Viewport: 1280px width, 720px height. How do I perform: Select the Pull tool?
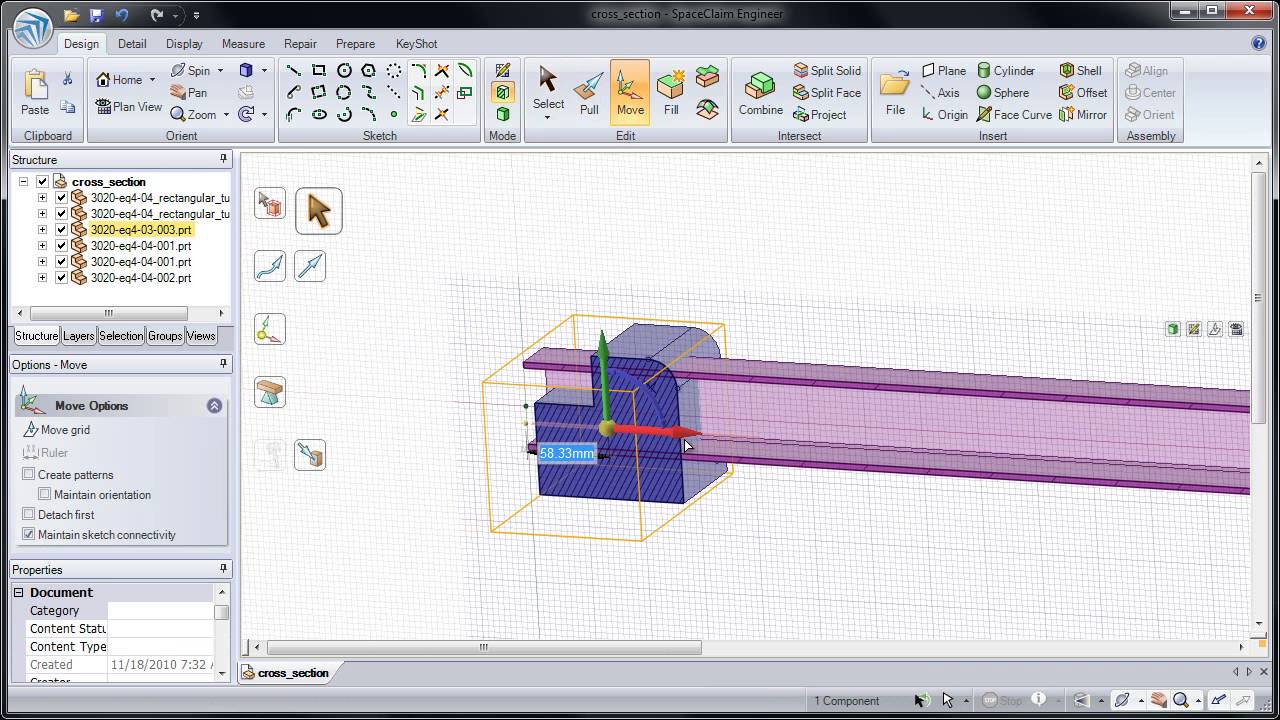tap(589, 92)
